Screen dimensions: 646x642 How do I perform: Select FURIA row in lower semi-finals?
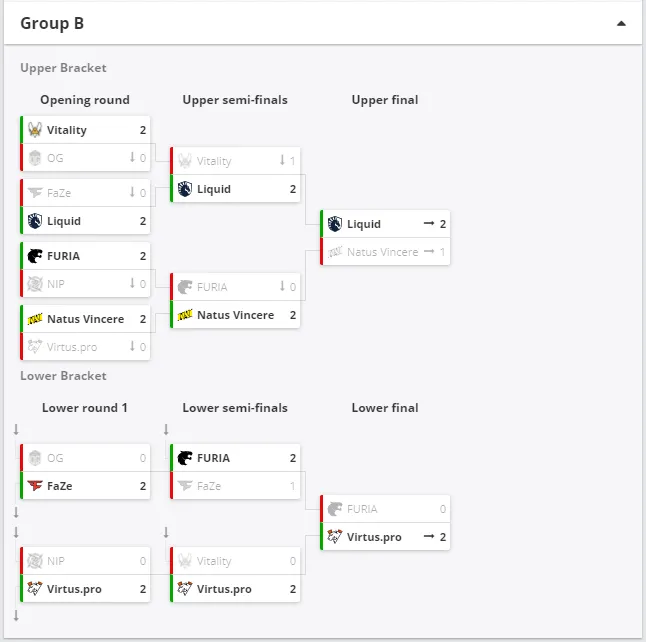[235, 458]
